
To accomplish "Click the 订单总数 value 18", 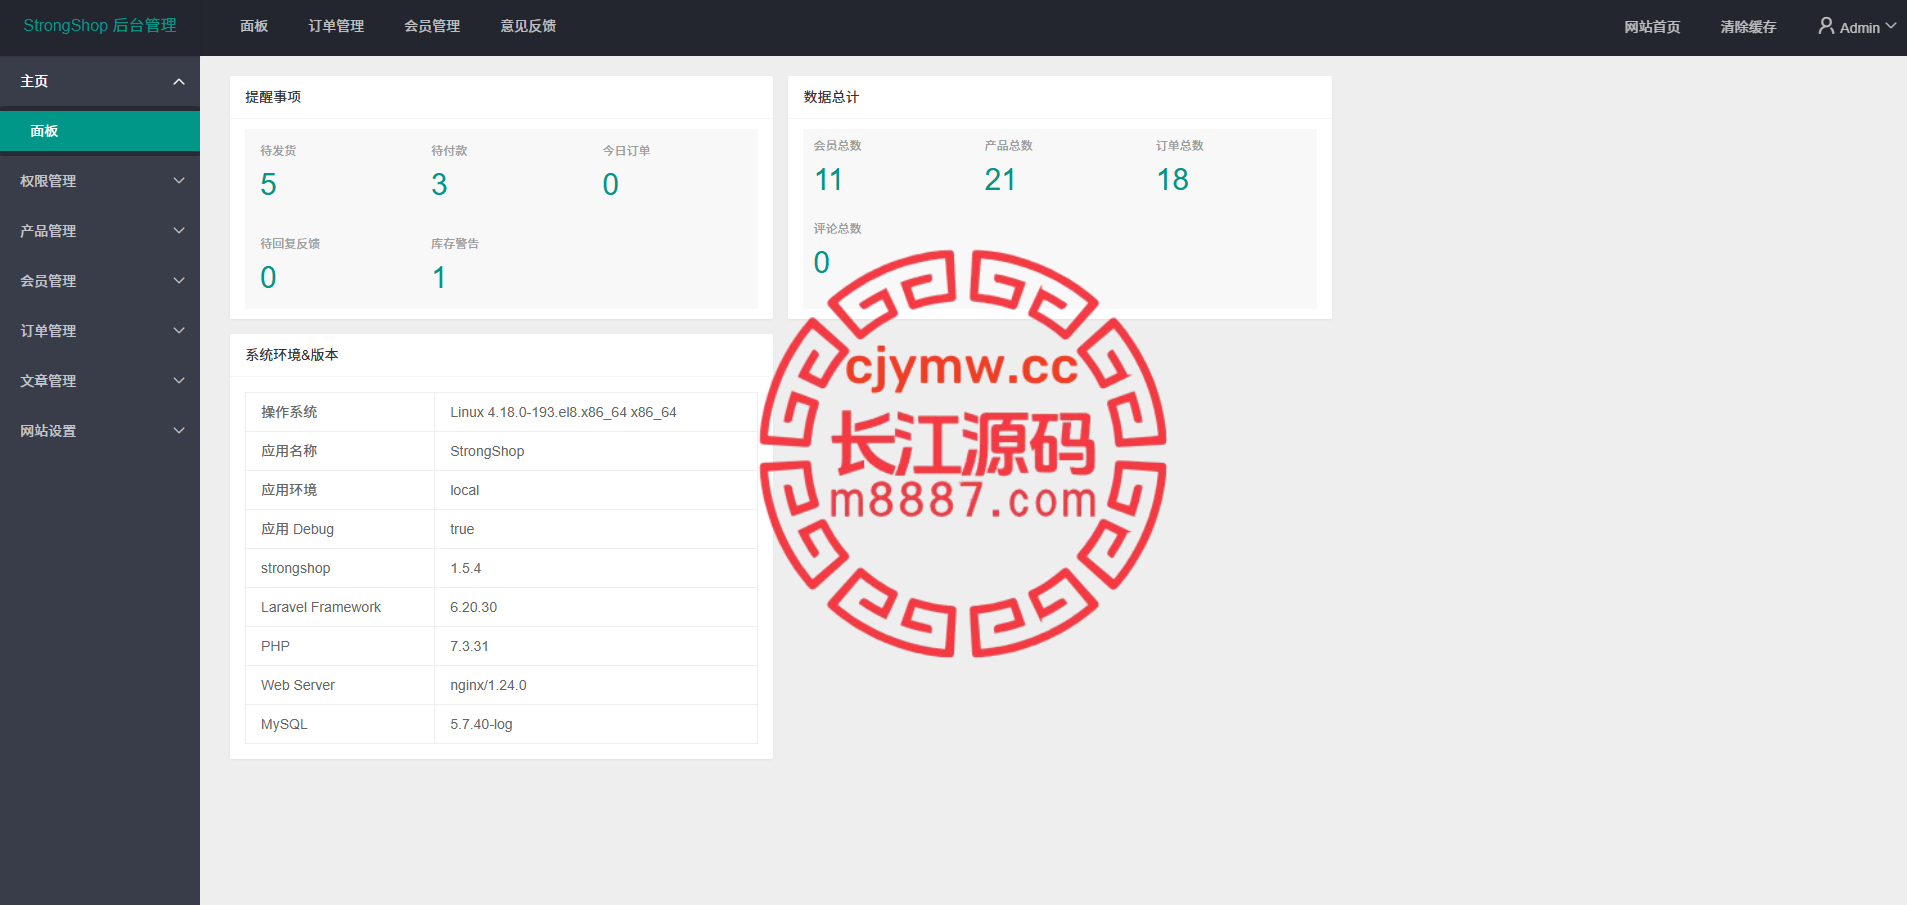I will point(1172,179).
